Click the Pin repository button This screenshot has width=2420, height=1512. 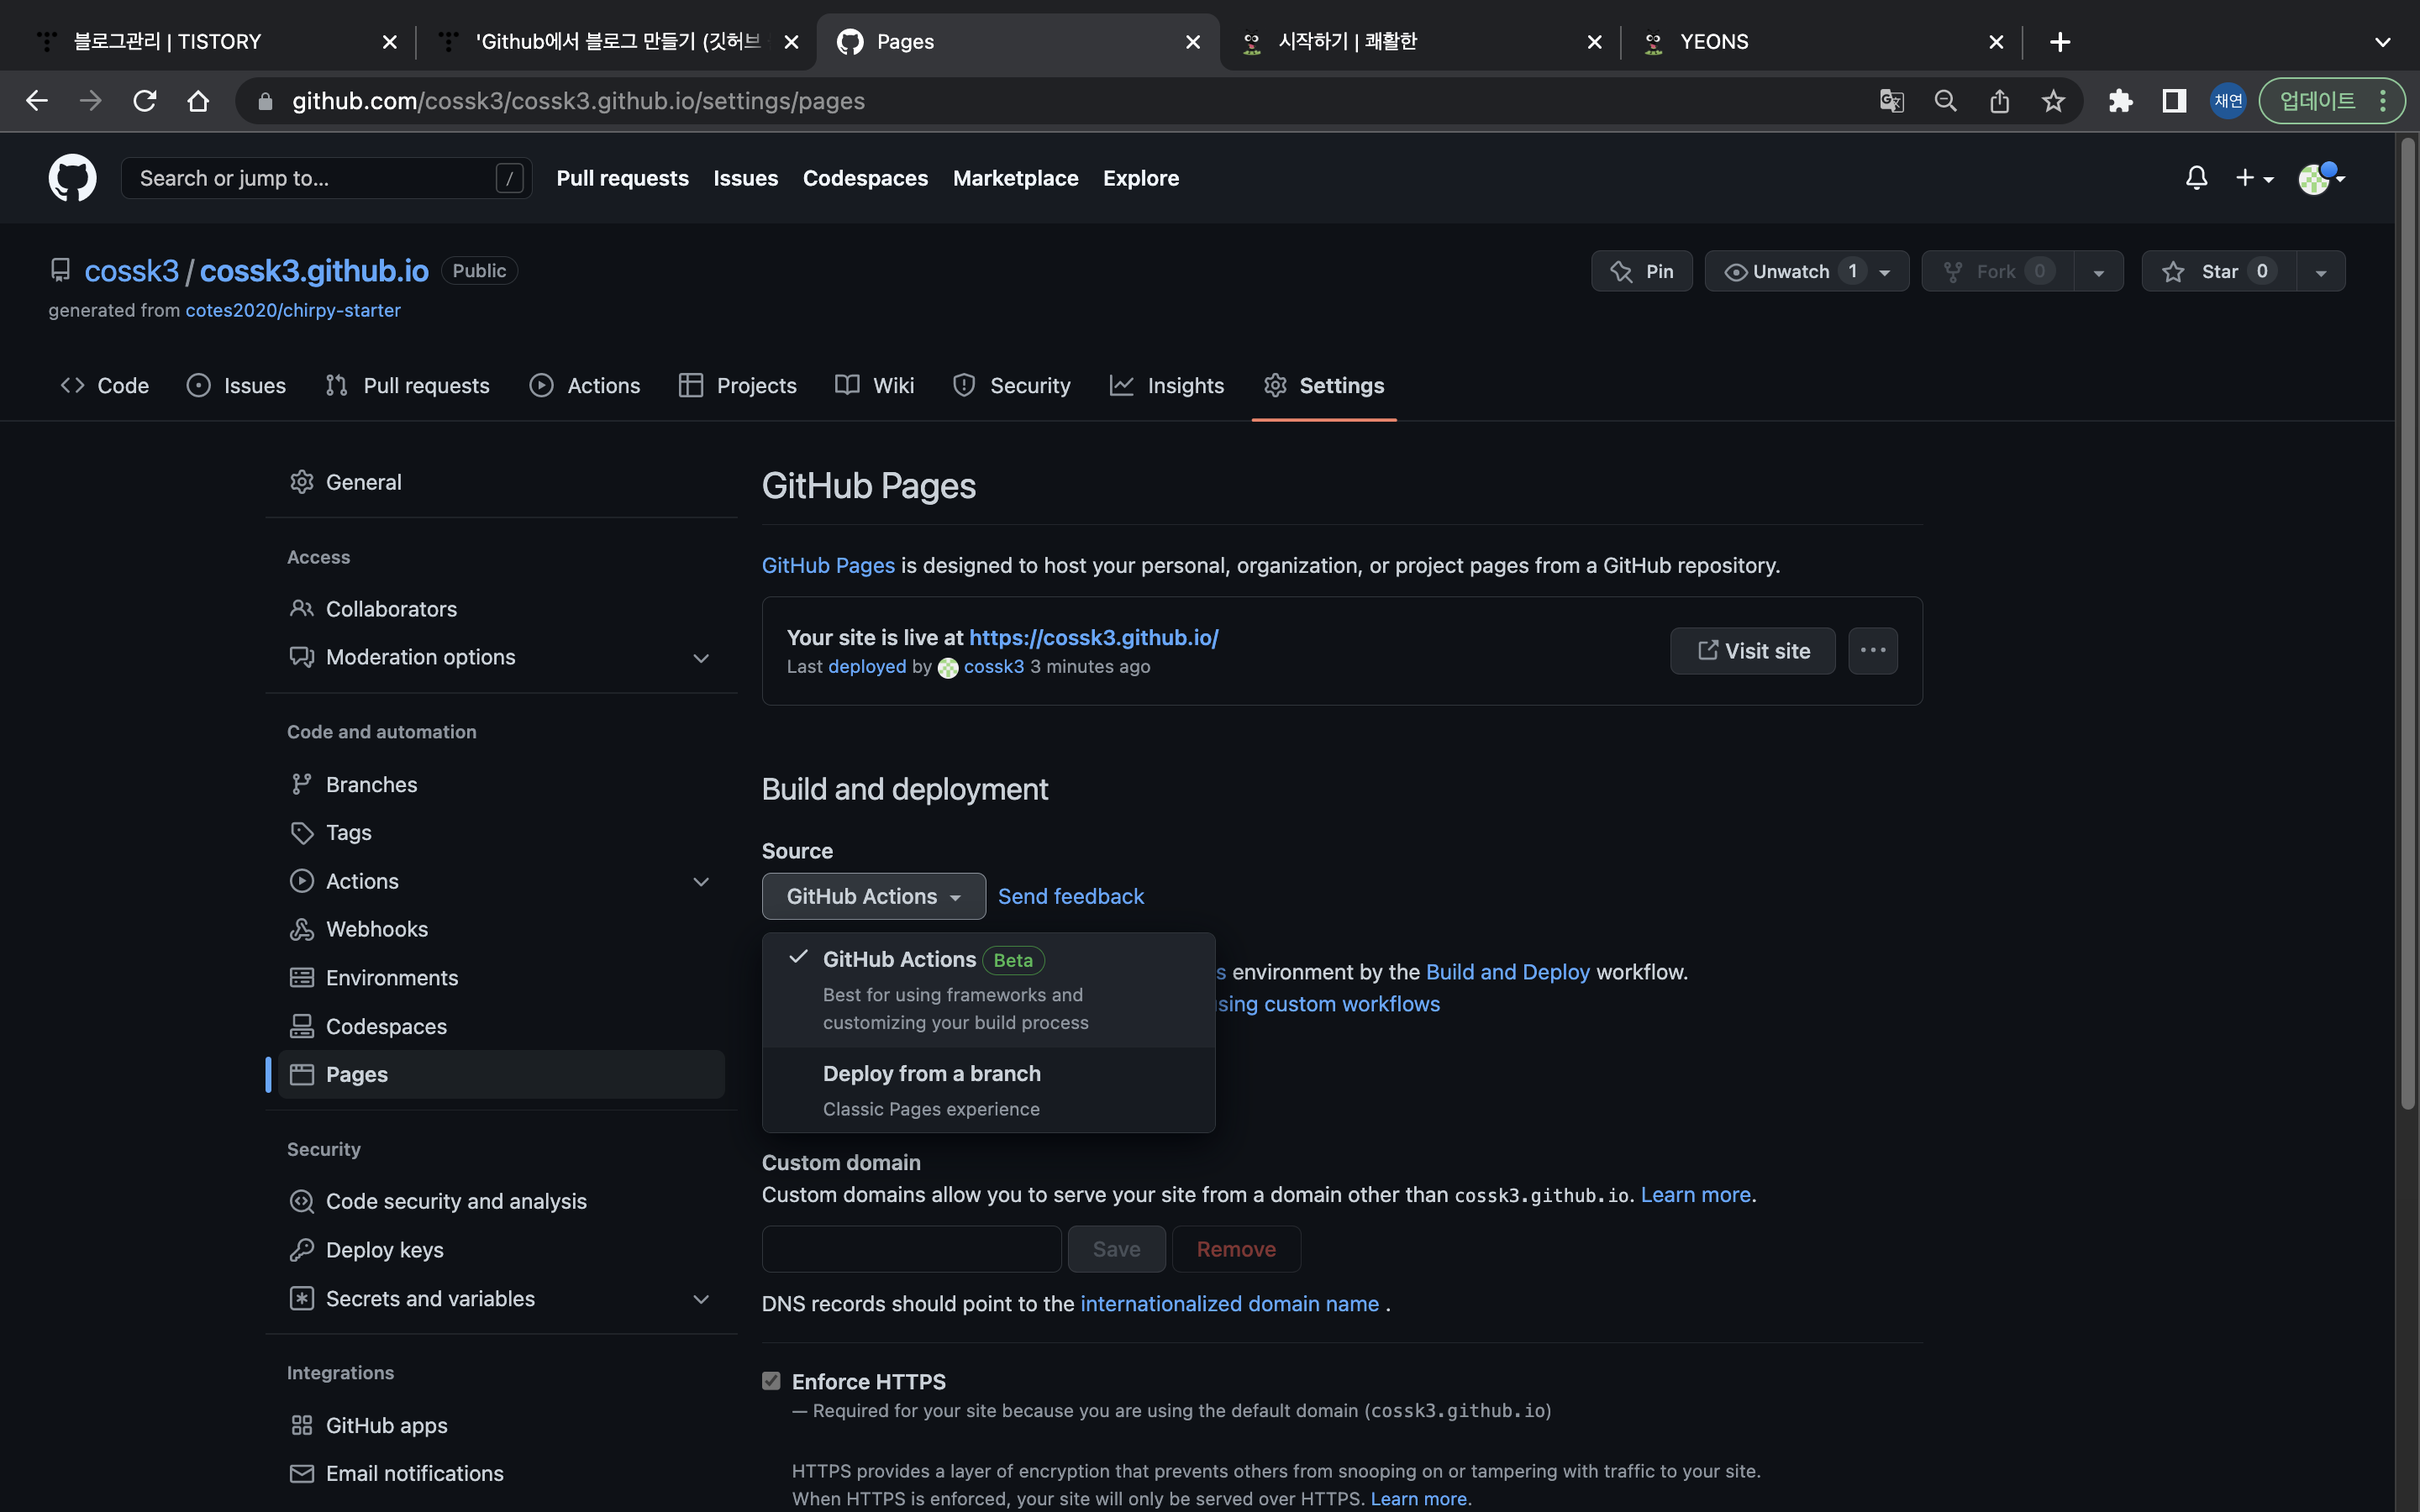pyautogui.click(x=1642, y=272)
